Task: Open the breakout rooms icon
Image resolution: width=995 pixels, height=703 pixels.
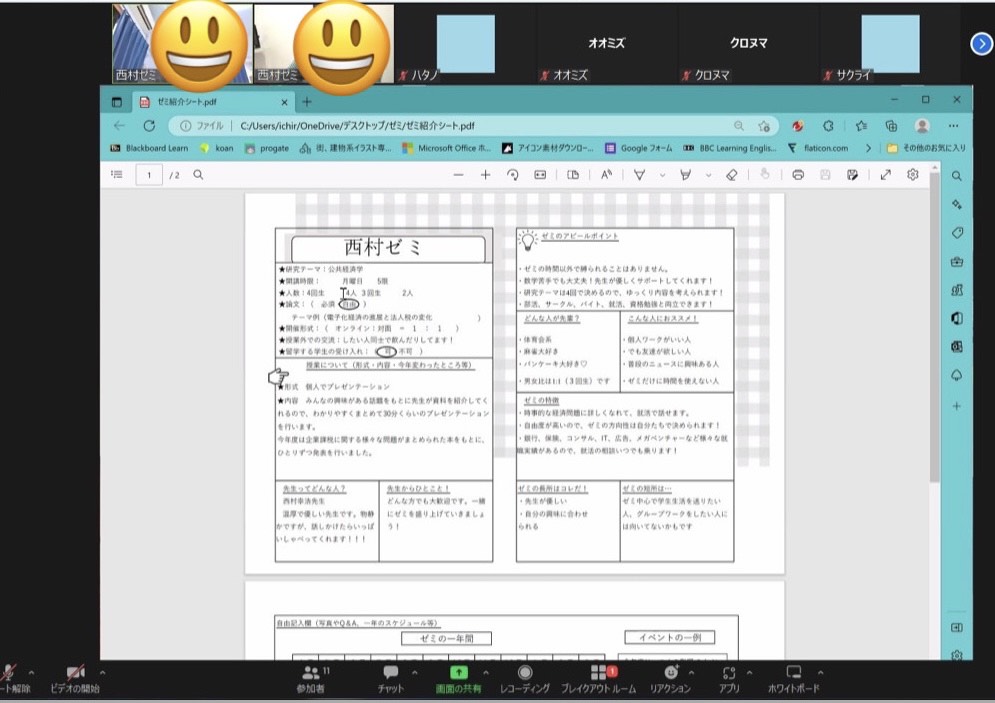Action: pyautogui.click(x=598, y=678)
